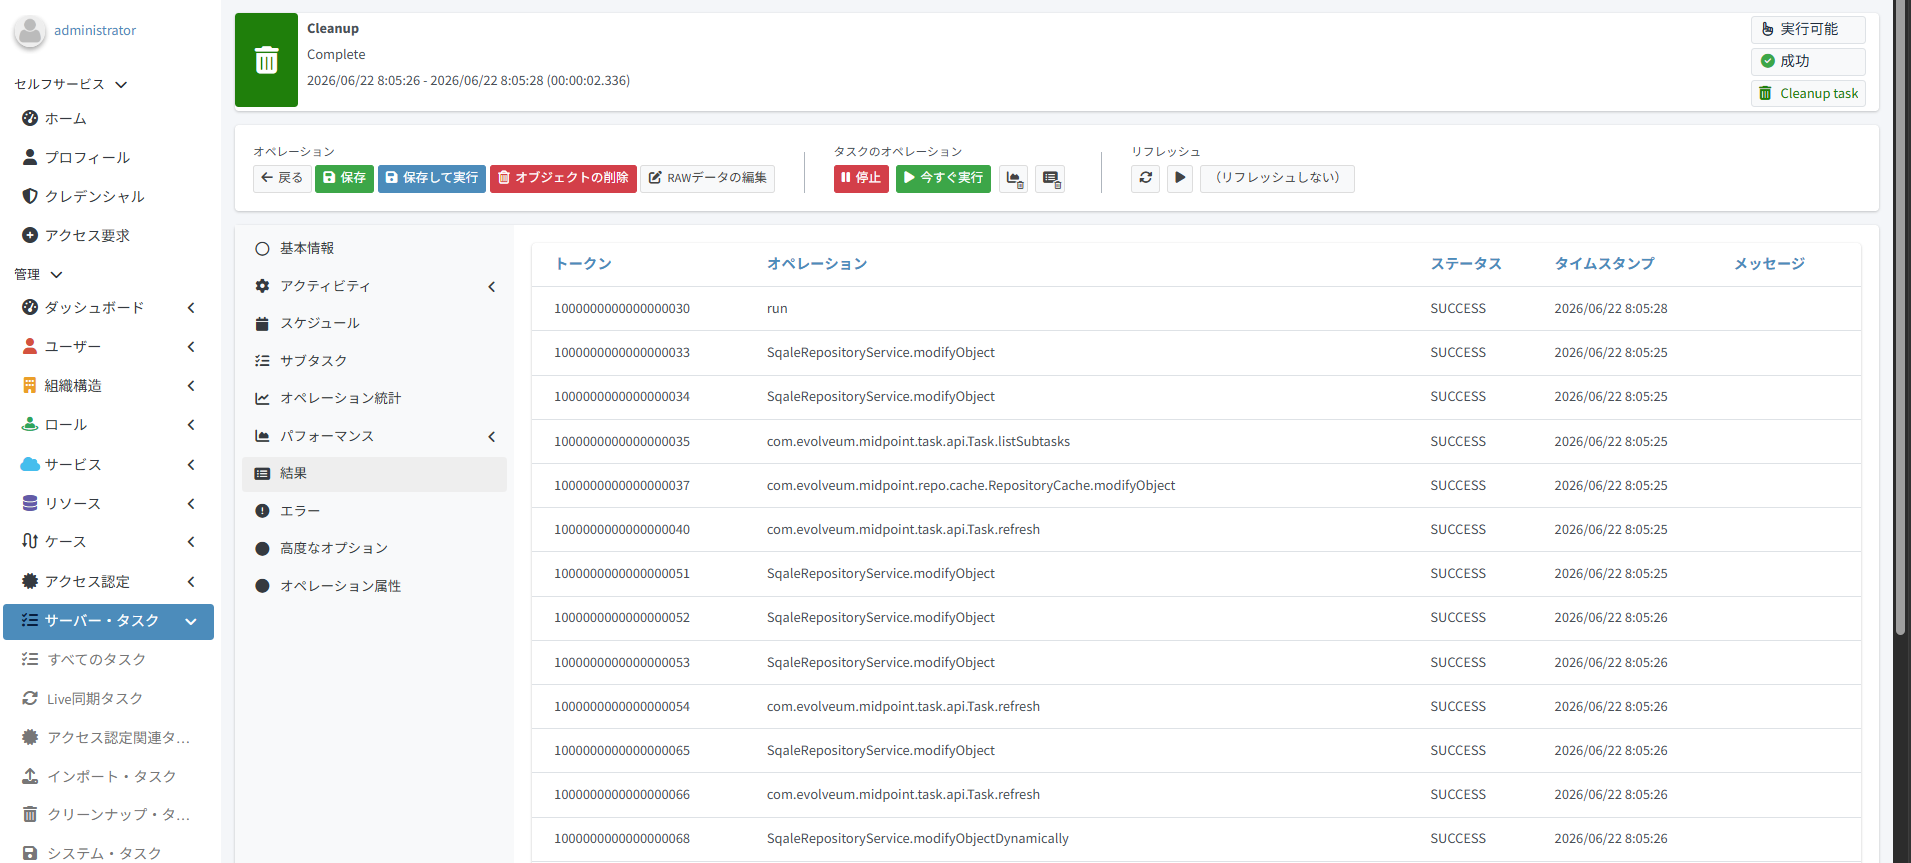Click 今すぐ実行 button

[943, 178]
